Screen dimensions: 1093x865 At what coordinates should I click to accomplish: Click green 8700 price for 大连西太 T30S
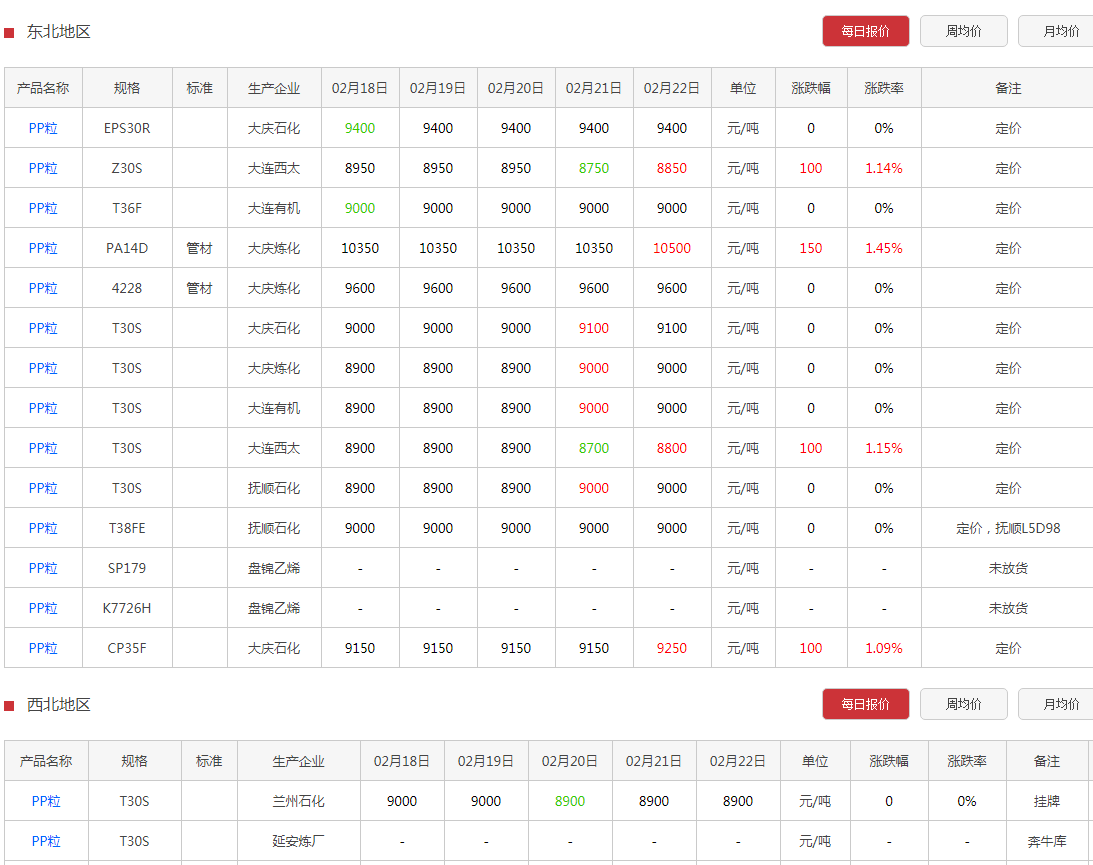click(x=594, y=448)
